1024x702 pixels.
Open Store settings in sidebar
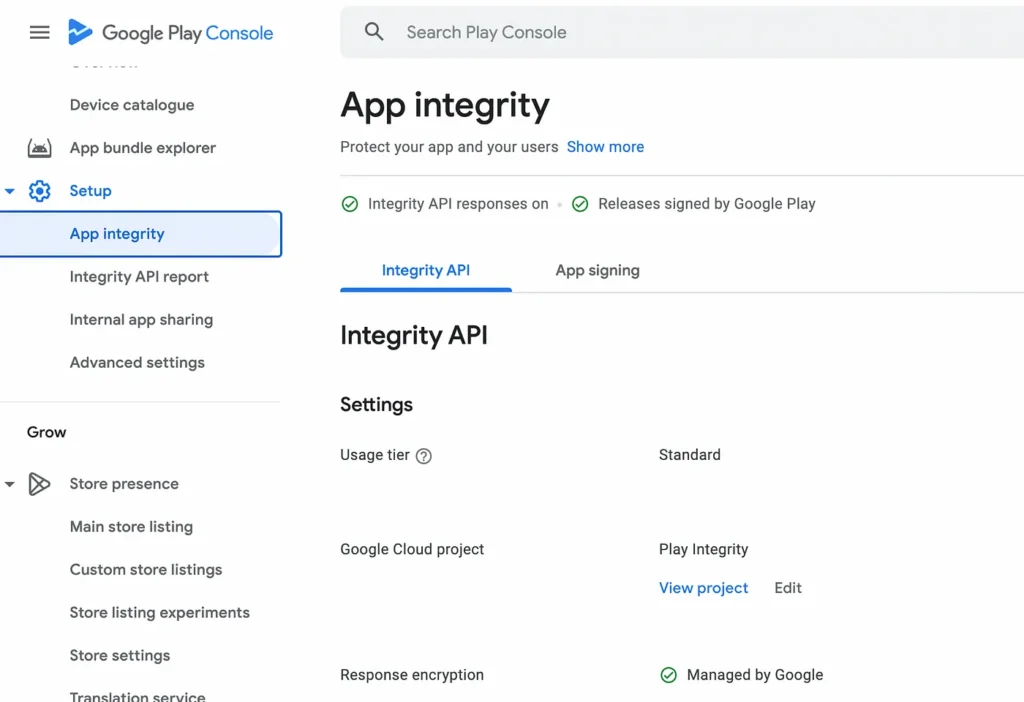click(120, 656)
